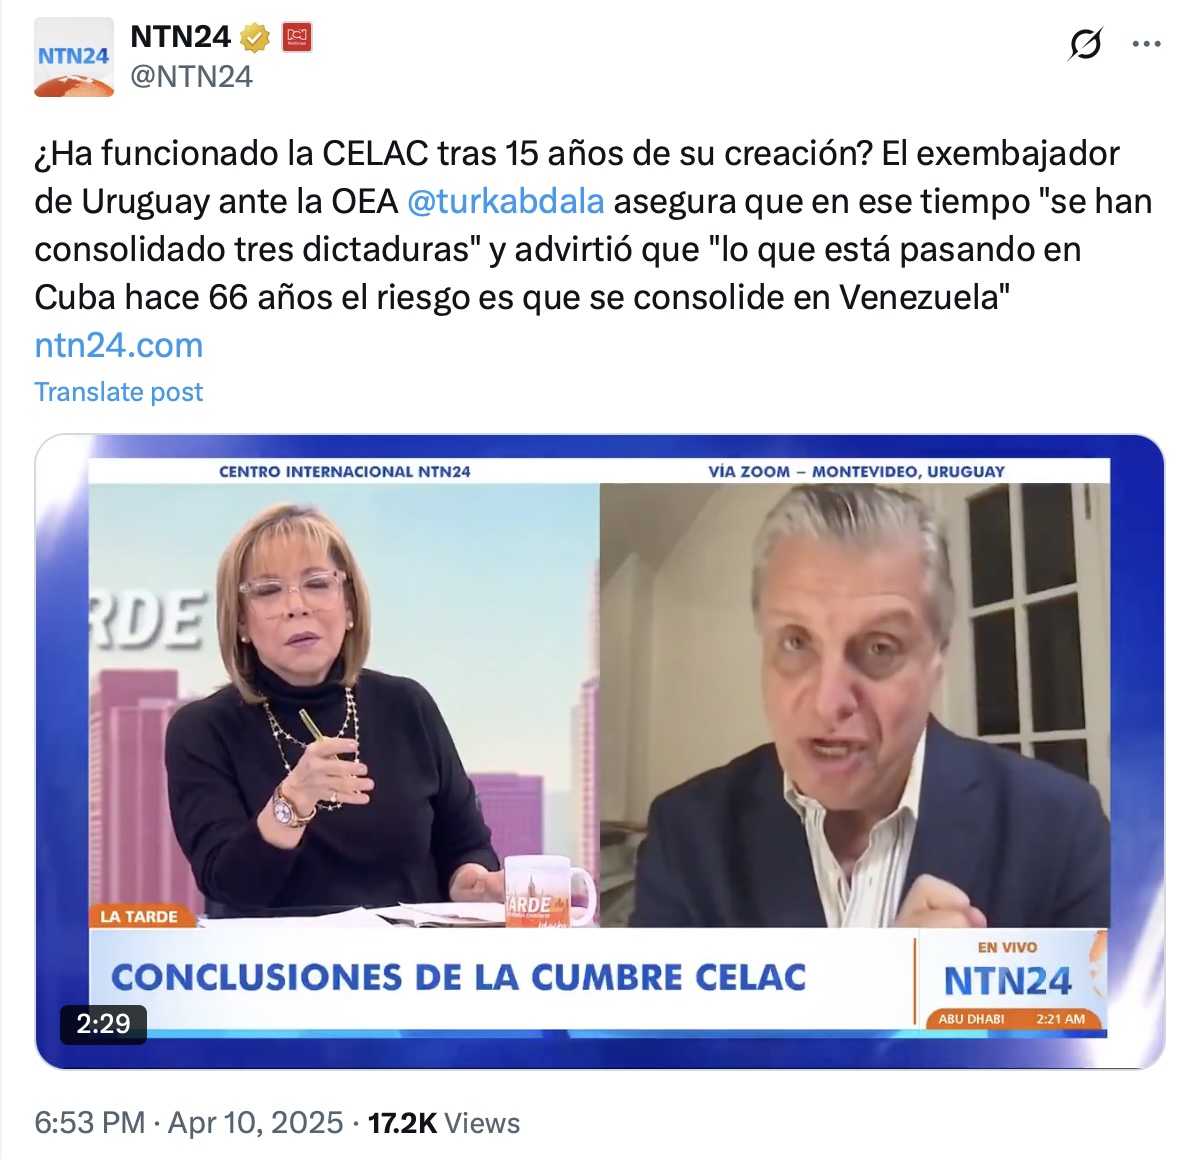Click the red affiliate badge next to NTN24
Screen dimensions: 1191x1159
pos(297,37)
